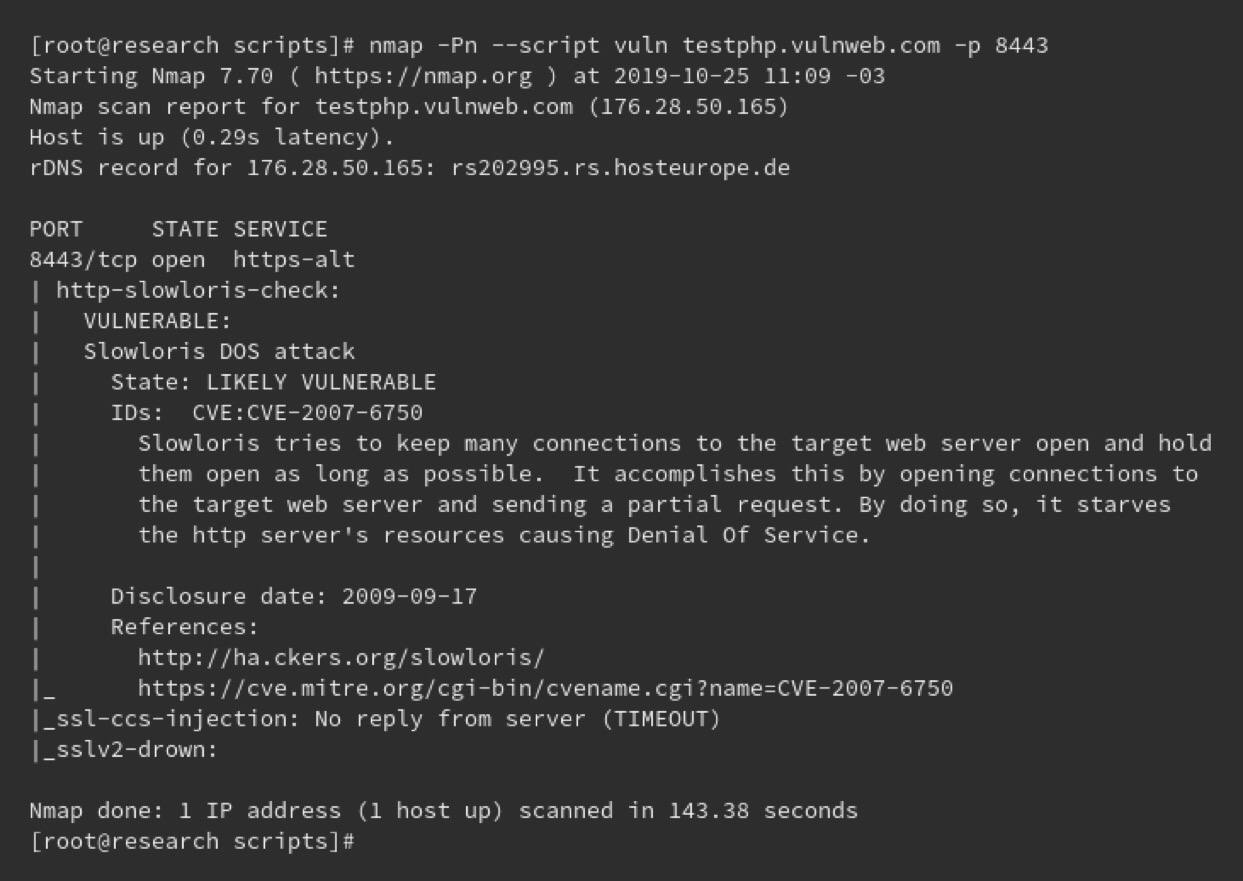
Task: Open the cve.mitre.org CVE-2007-6750 link
Action: pos(545,688)
